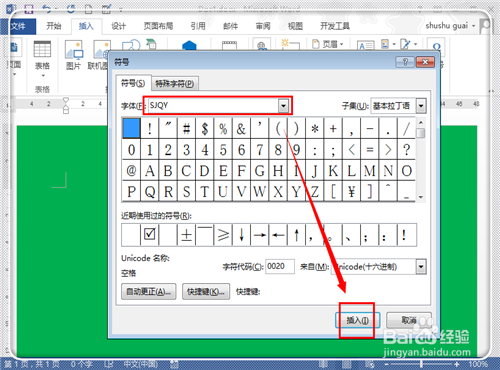Viewport: 500px width, 370px height.
Task: Open the View (视图) ribbon tab
Action: point(295,26)
